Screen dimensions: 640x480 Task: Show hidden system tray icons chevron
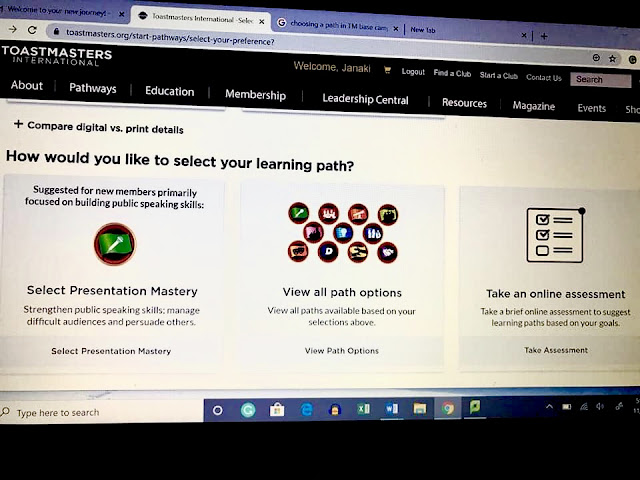[x=549, y=407]
